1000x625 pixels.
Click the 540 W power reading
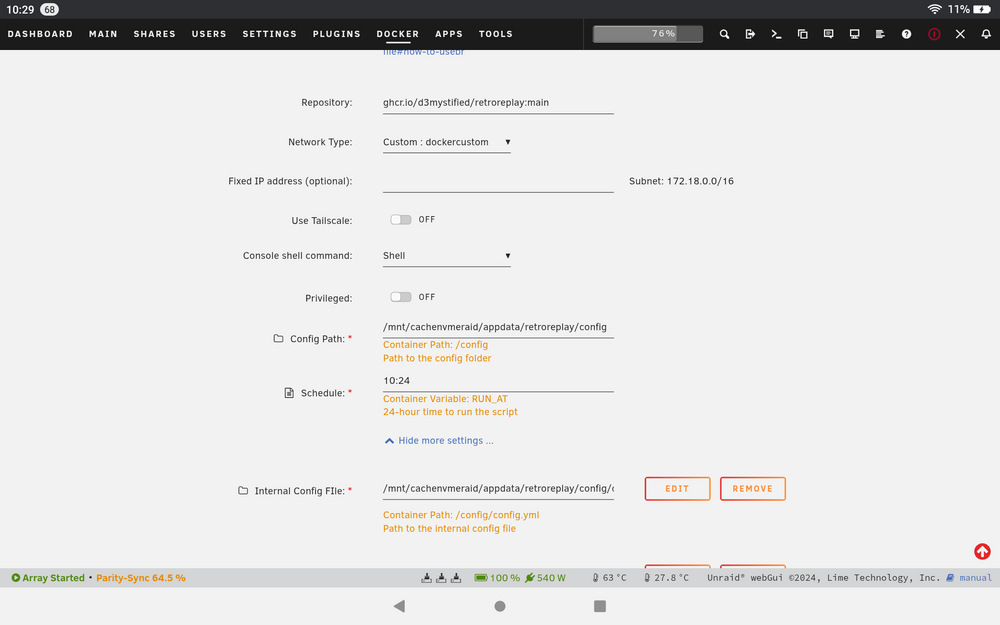(x=551, y=578)
